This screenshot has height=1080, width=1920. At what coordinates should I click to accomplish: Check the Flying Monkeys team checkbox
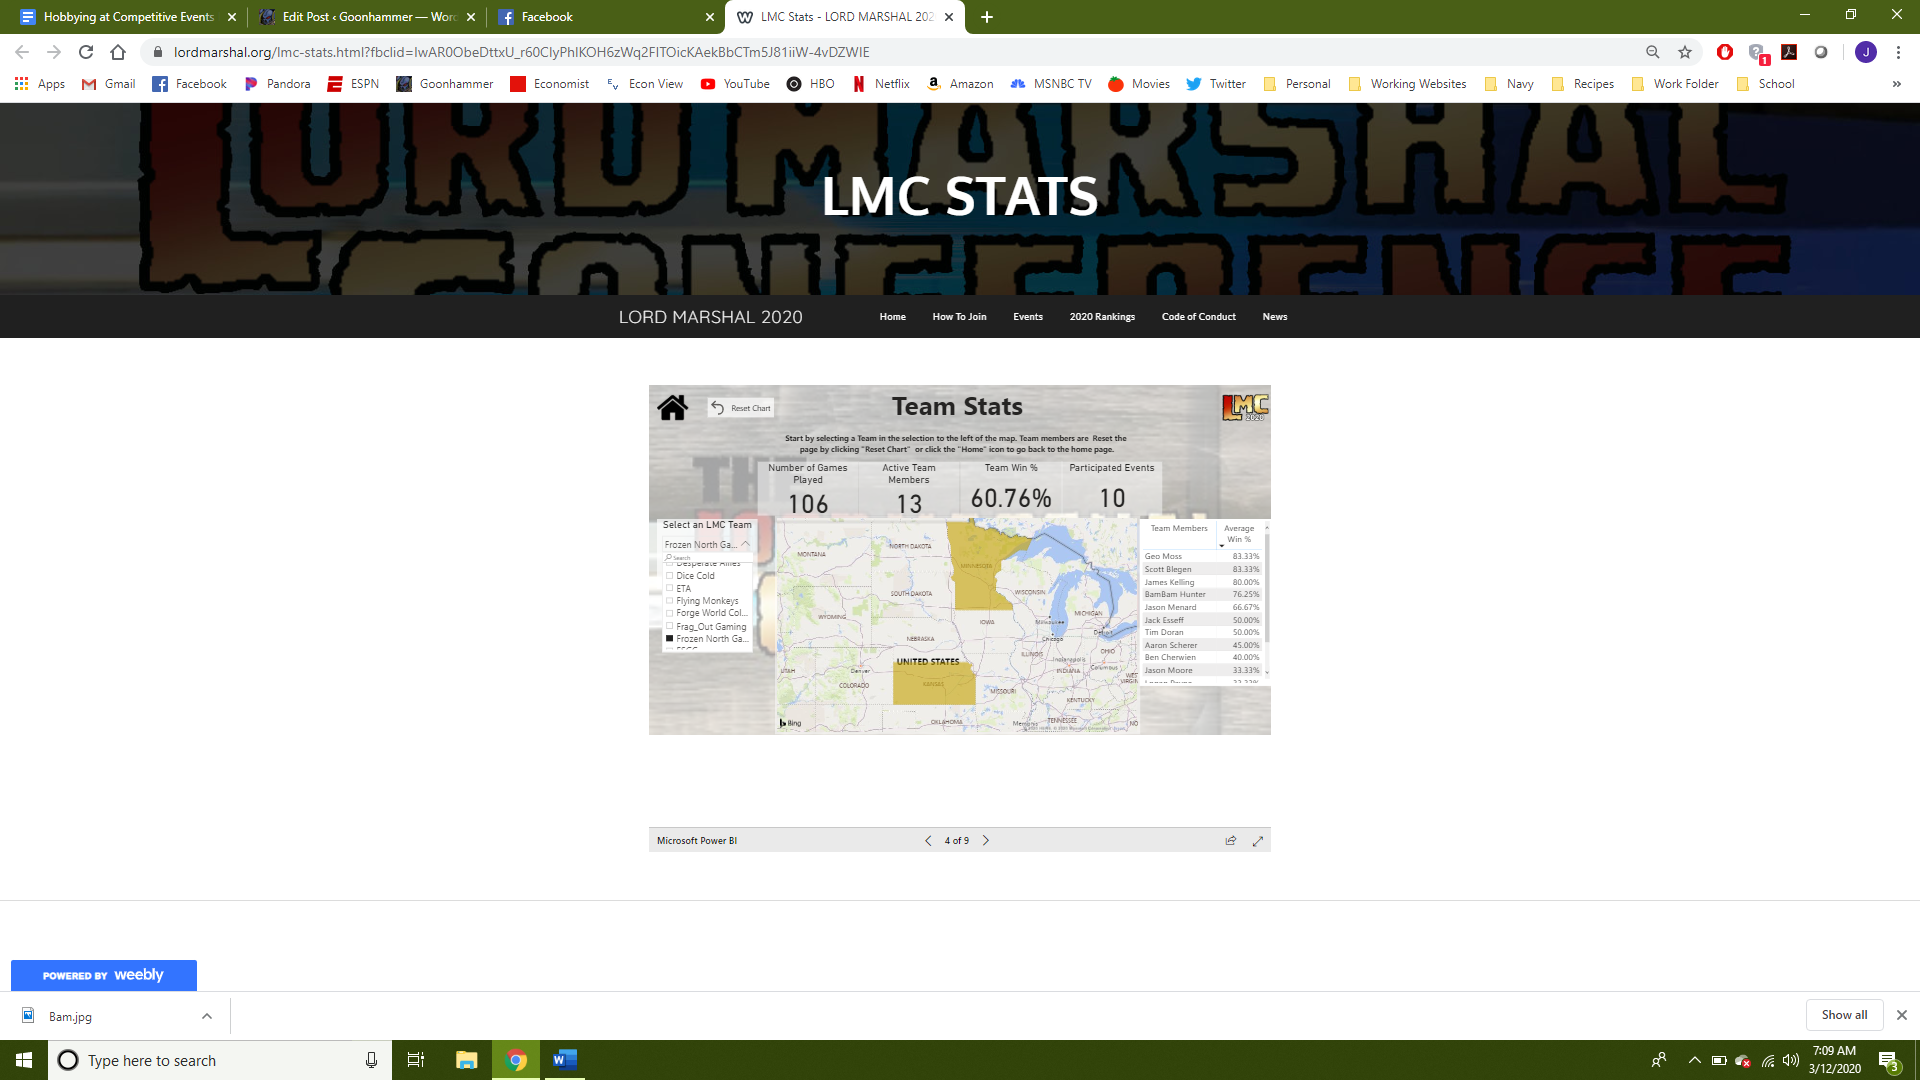(x=670, y=601)
